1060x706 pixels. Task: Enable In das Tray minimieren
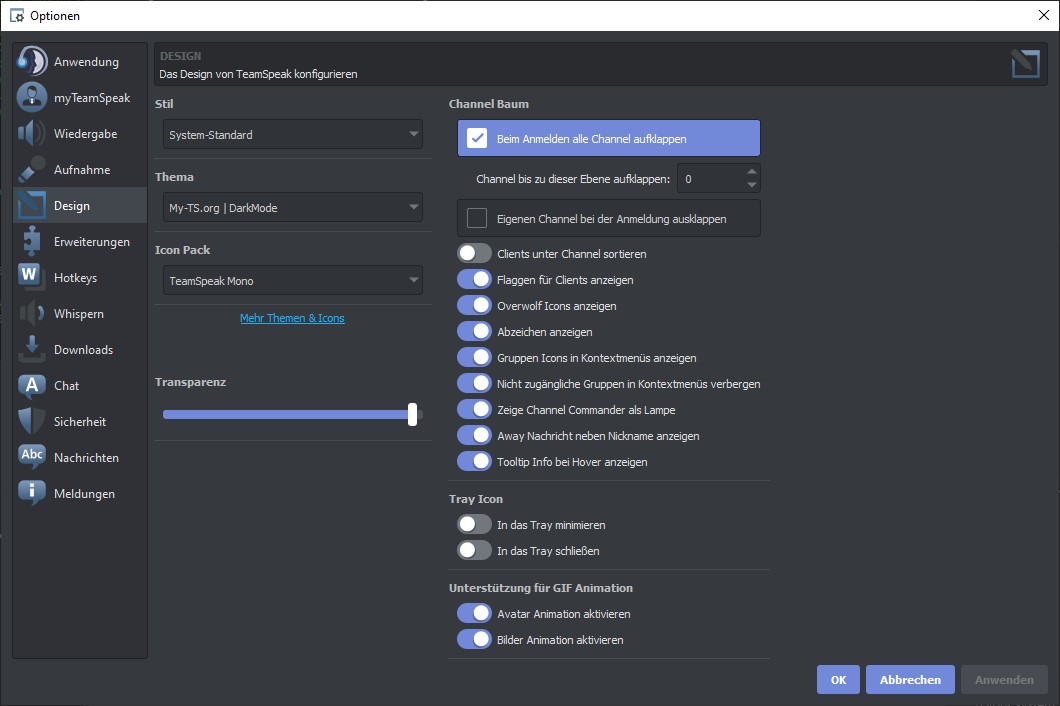(475, 525)
